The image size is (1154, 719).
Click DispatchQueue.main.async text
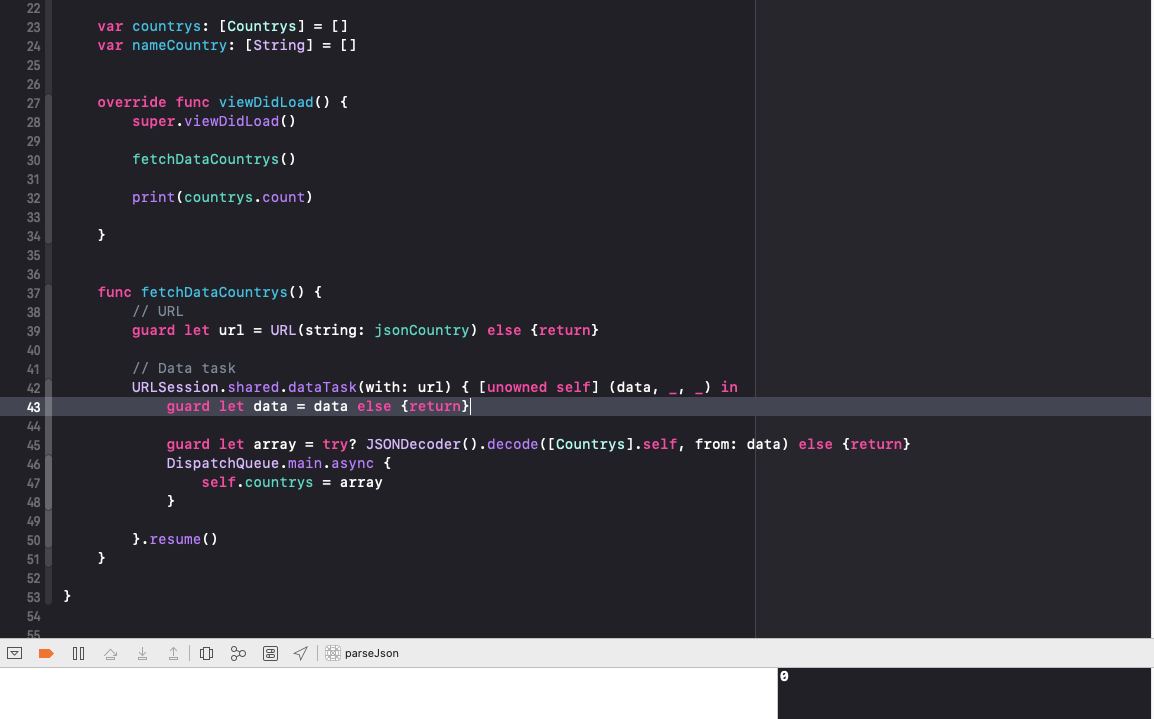tap(270, 464)
